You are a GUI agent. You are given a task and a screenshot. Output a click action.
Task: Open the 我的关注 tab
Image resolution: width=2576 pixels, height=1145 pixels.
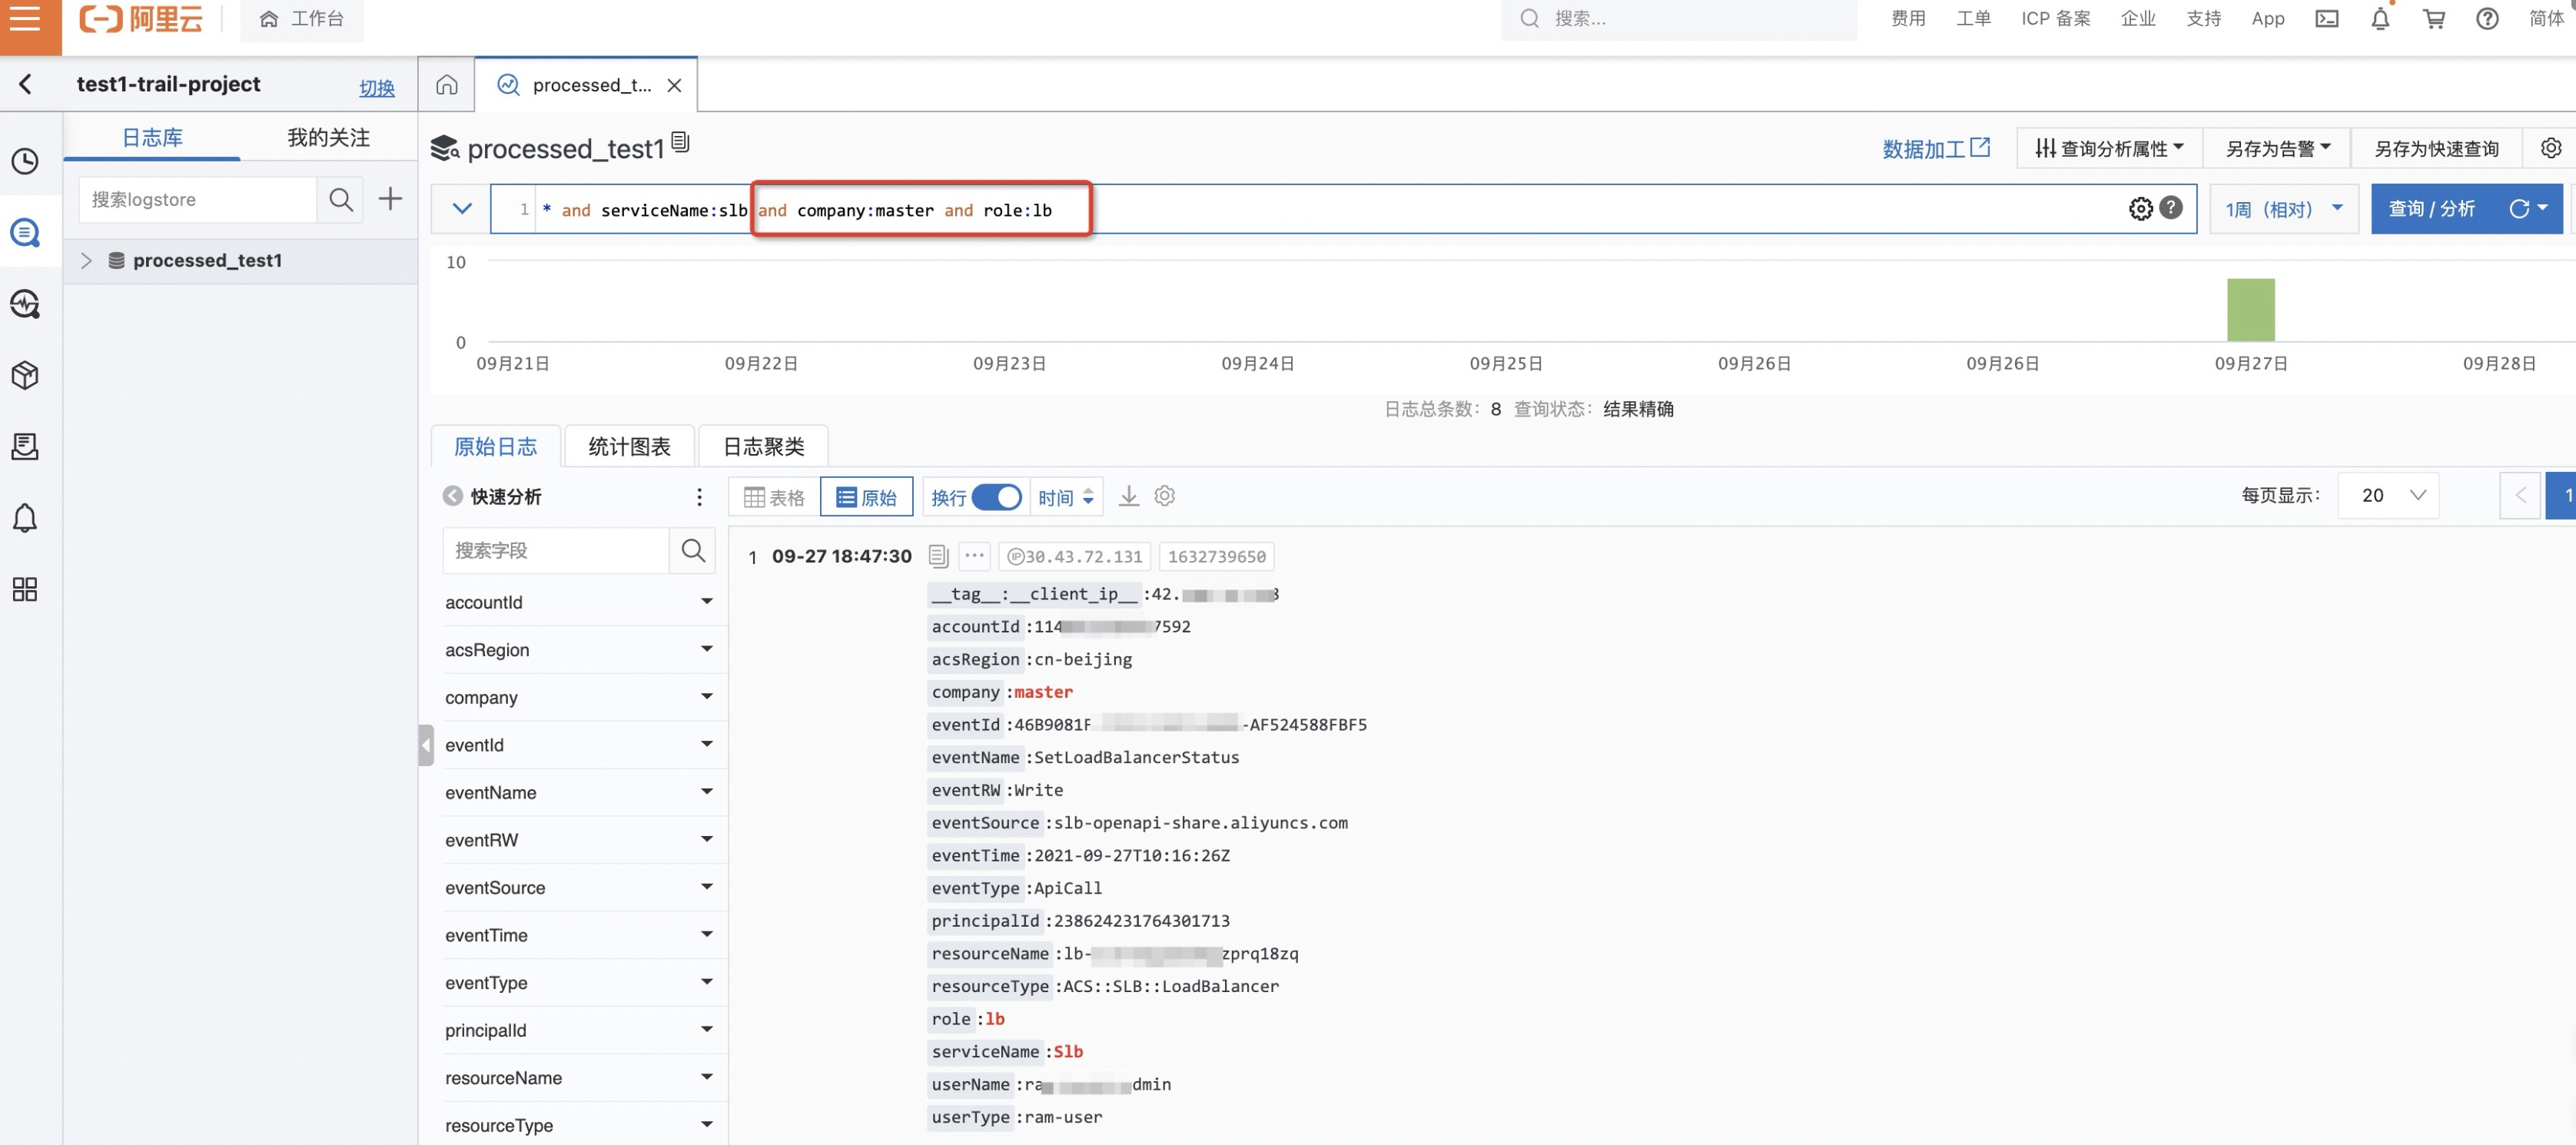pyautogui.click(x=328, y=137)
